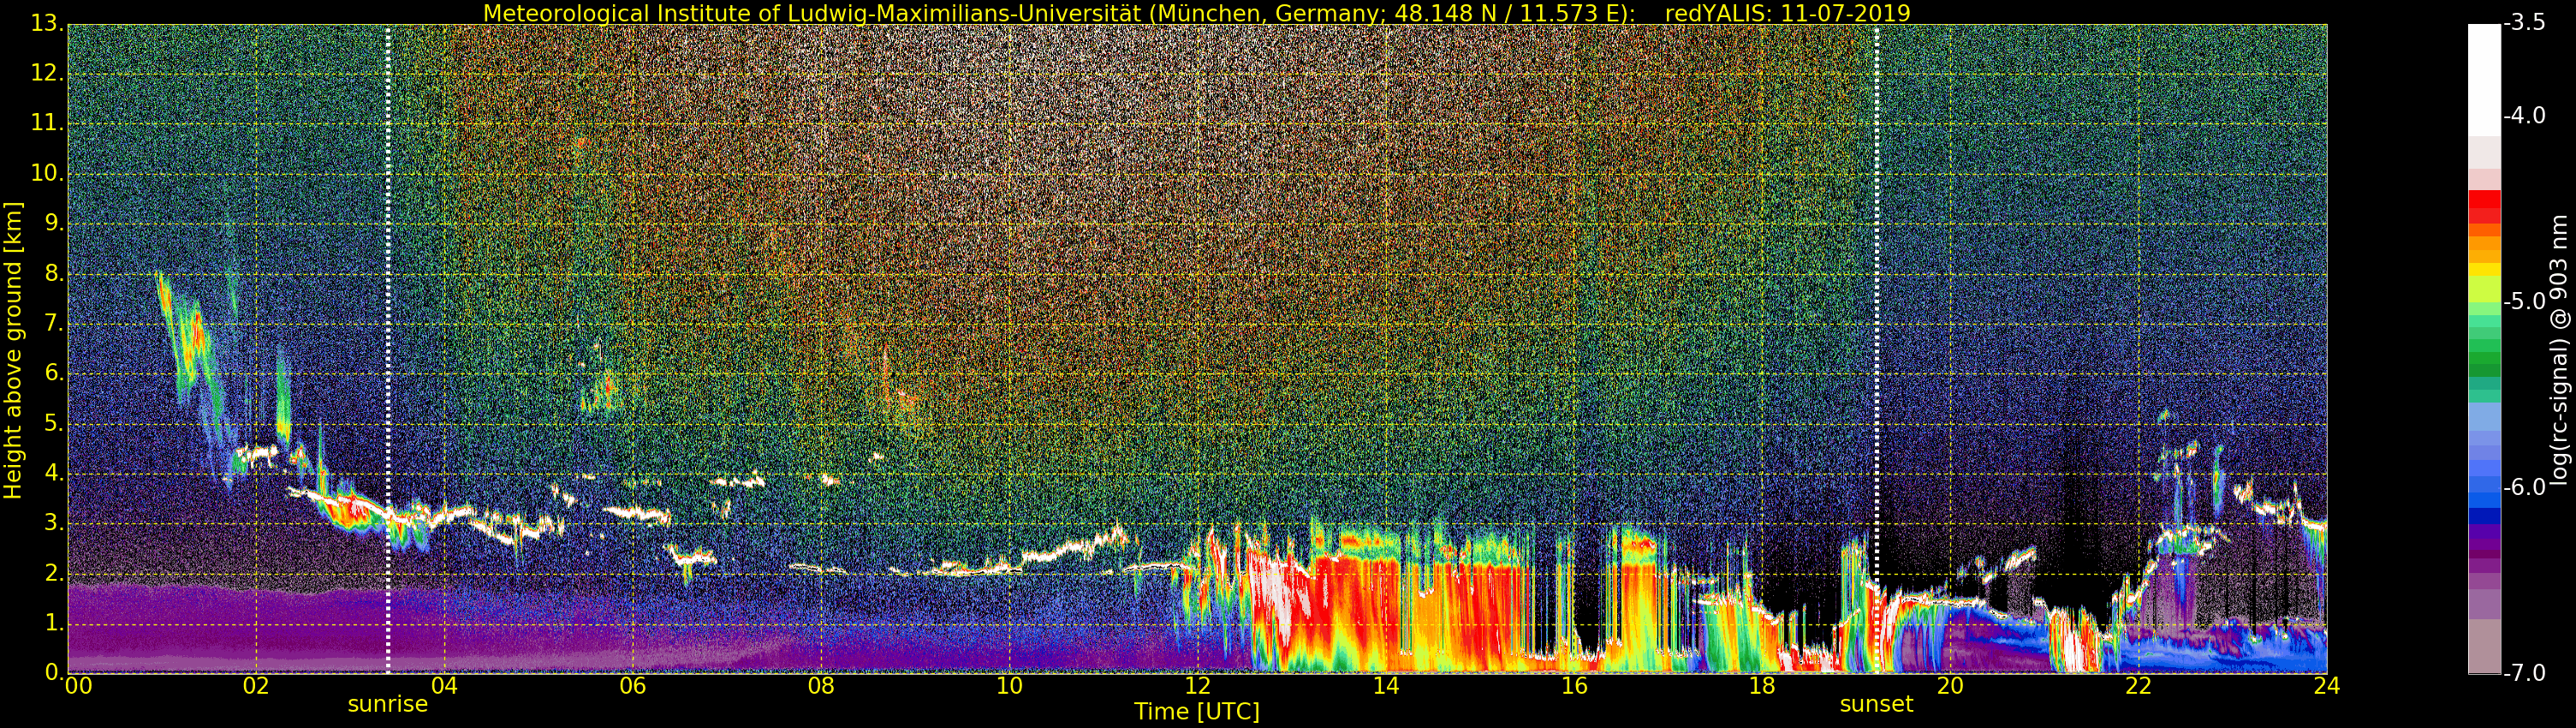This screenshot has width=2576, height=728.
Task: Click the '9' height axis tick label
Action: click(53, 223)
